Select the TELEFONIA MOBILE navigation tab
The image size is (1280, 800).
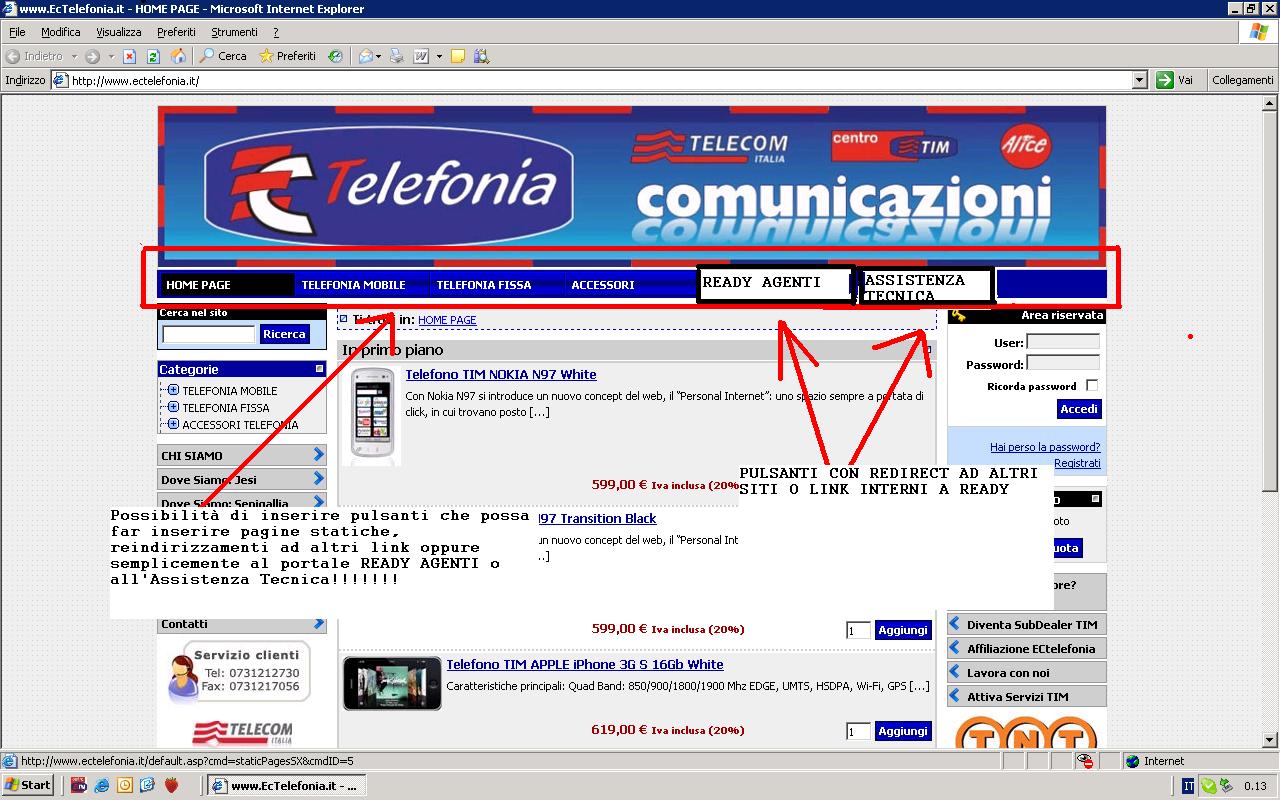(361, 285)
